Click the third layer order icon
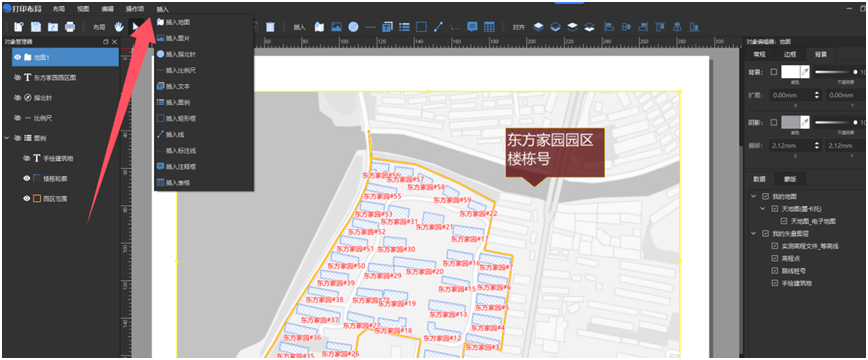868x360 pixels. coord(573,27)
